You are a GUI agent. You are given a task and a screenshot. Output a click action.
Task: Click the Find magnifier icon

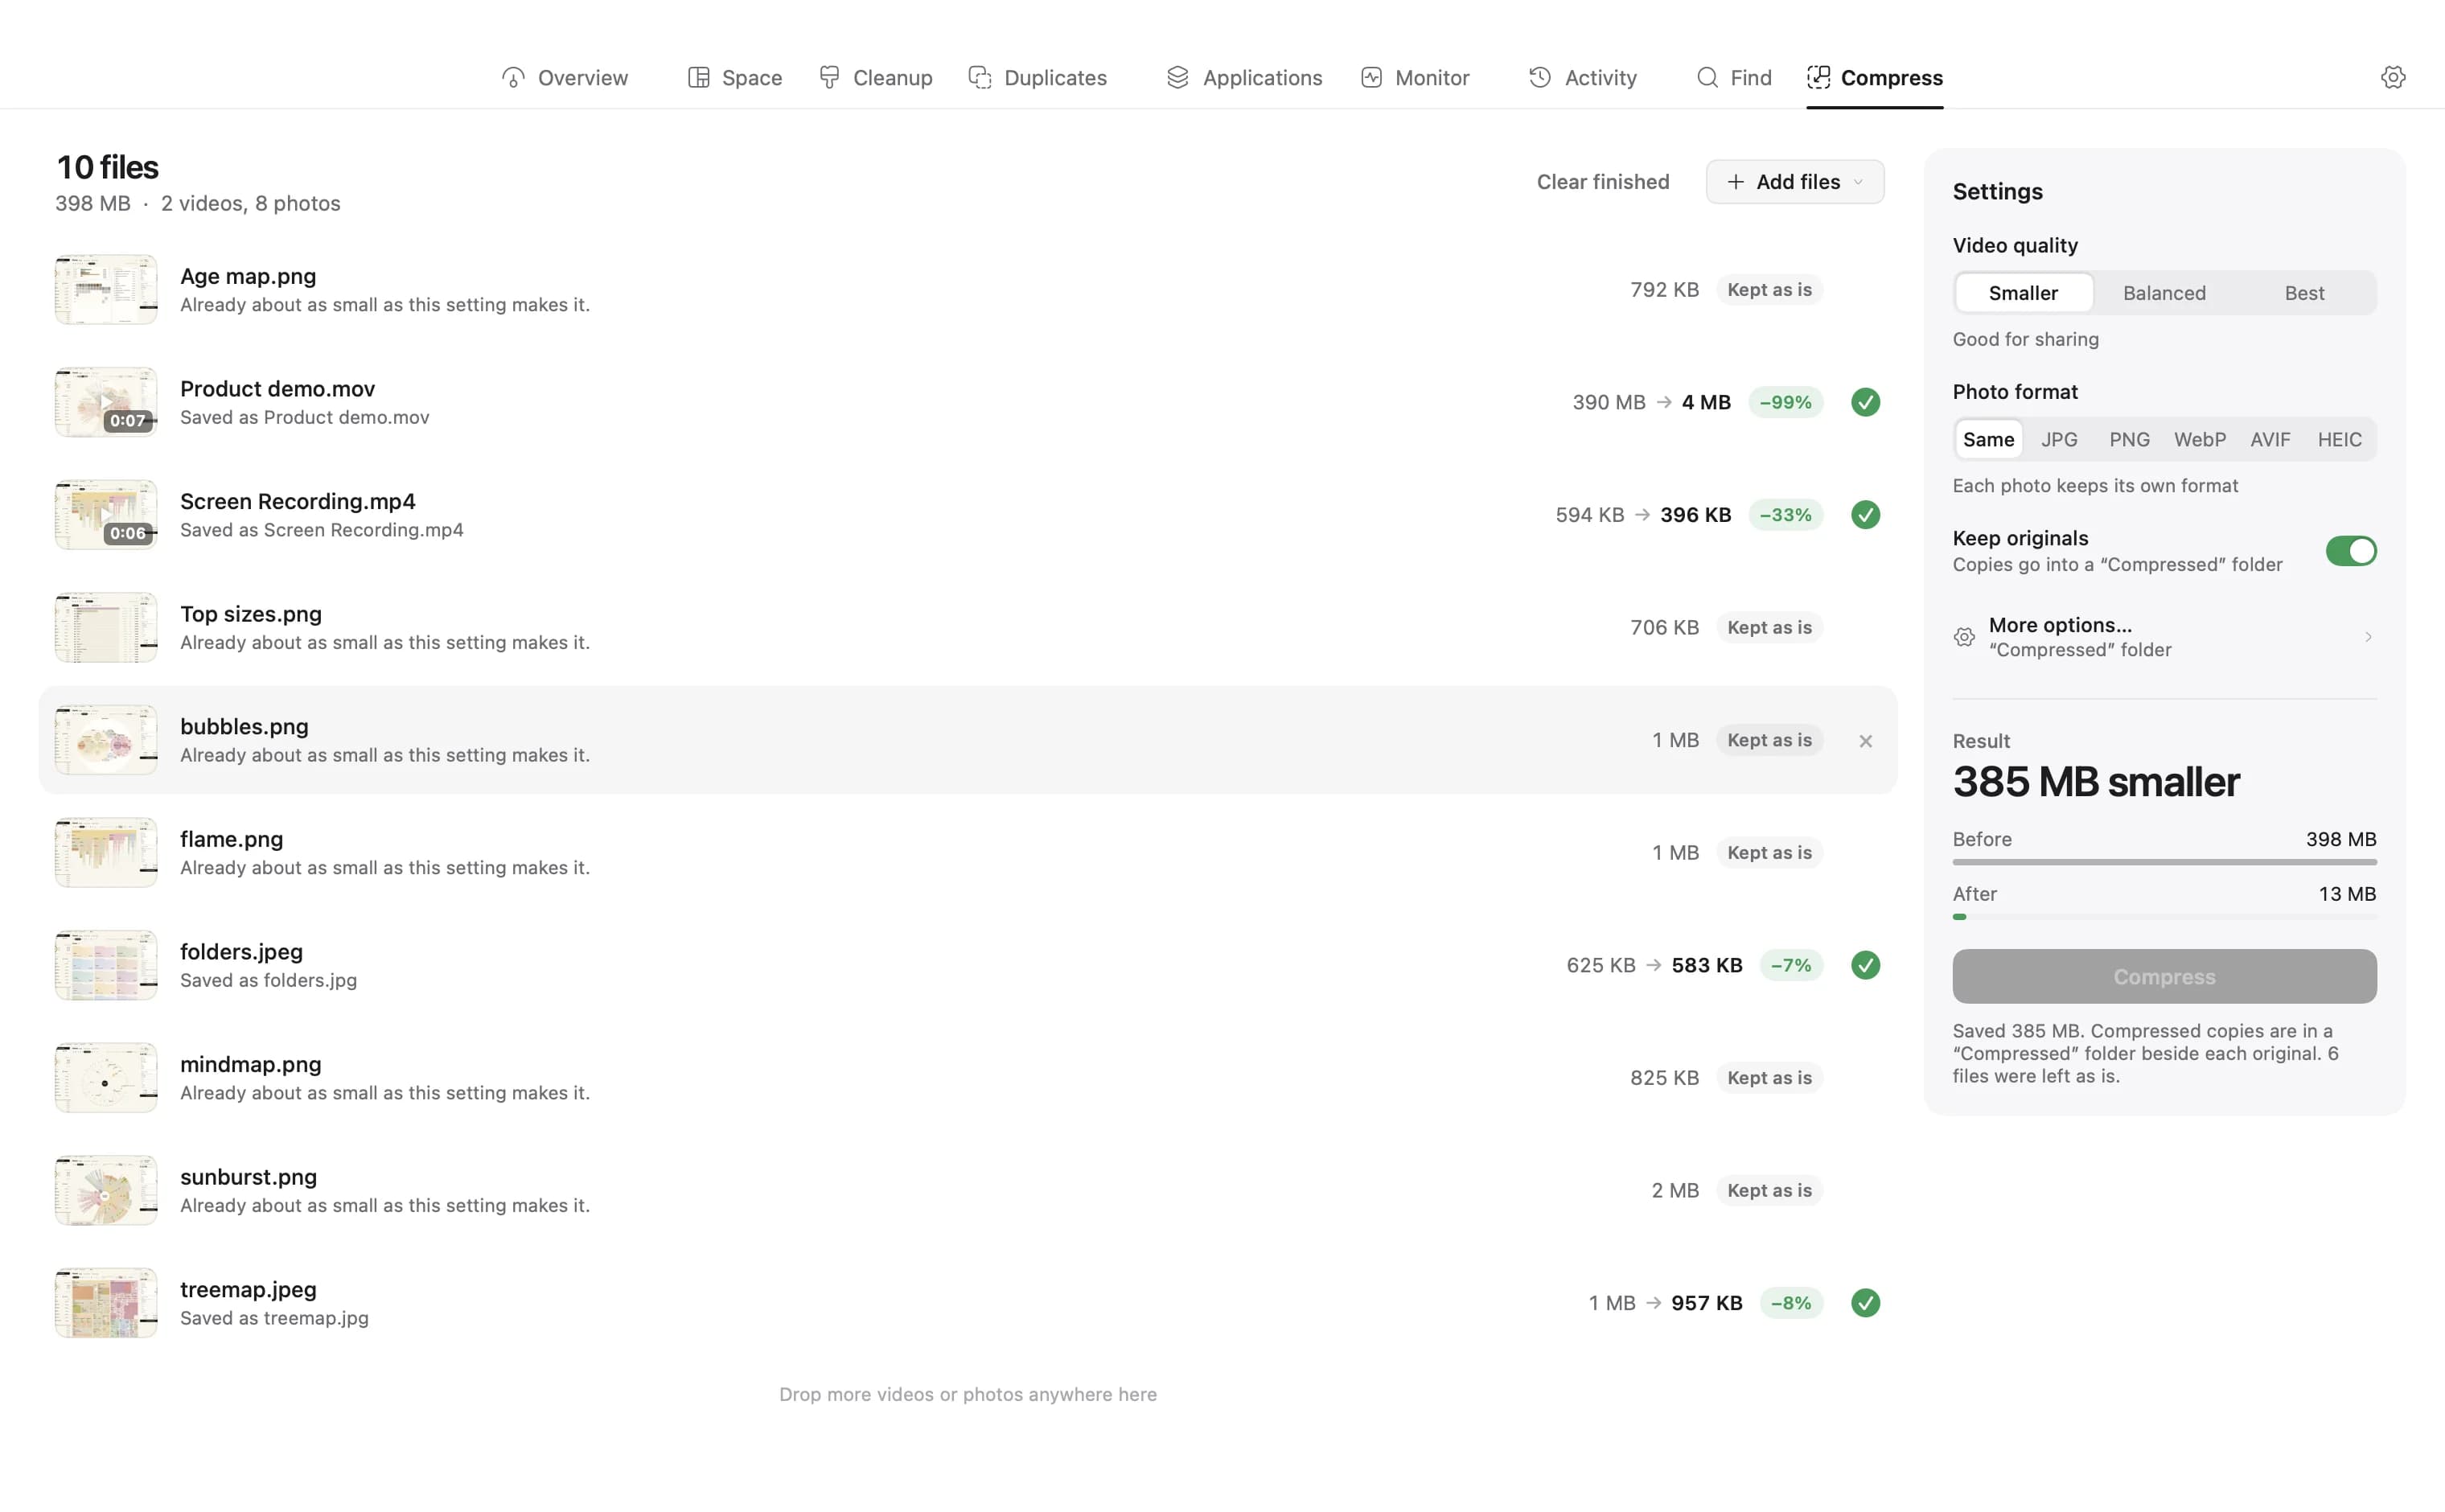(1707, 77)
